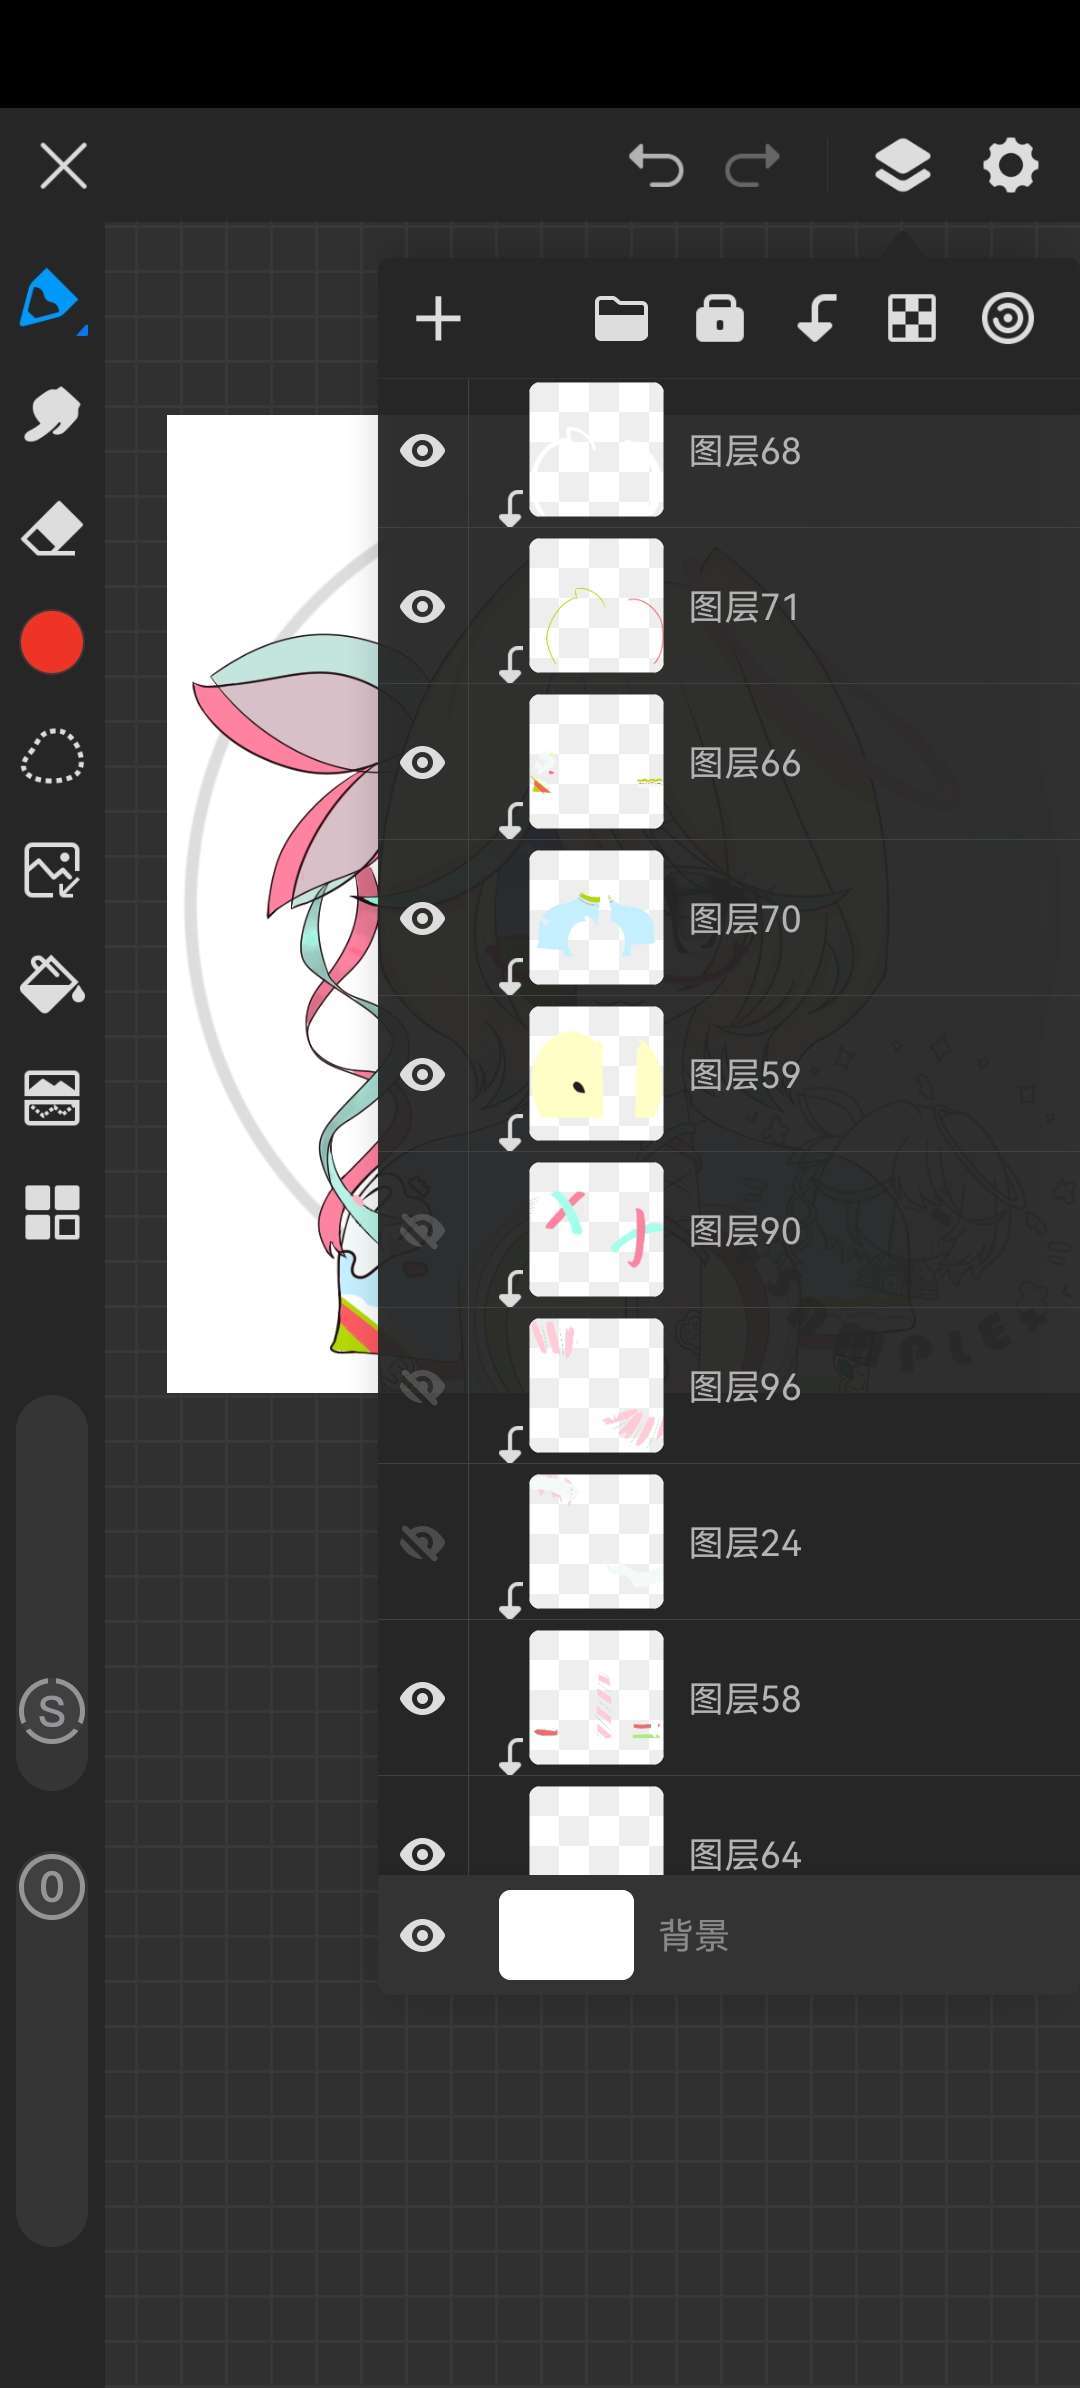
Task: Select the layer named 图层70
Action: pyautogui.click(x=745, y=919)
